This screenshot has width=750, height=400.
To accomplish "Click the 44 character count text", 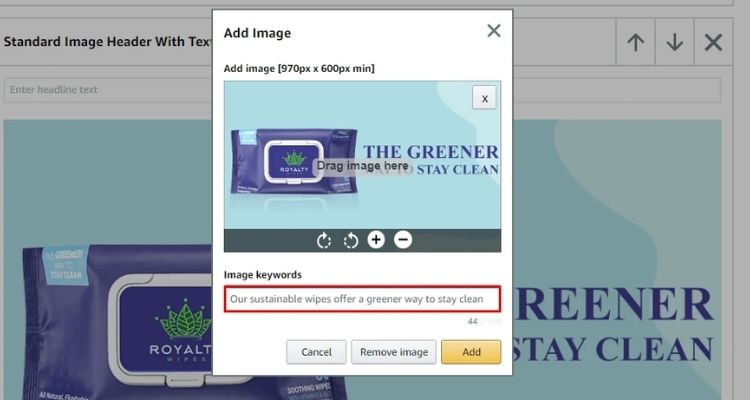I will 473,322.
